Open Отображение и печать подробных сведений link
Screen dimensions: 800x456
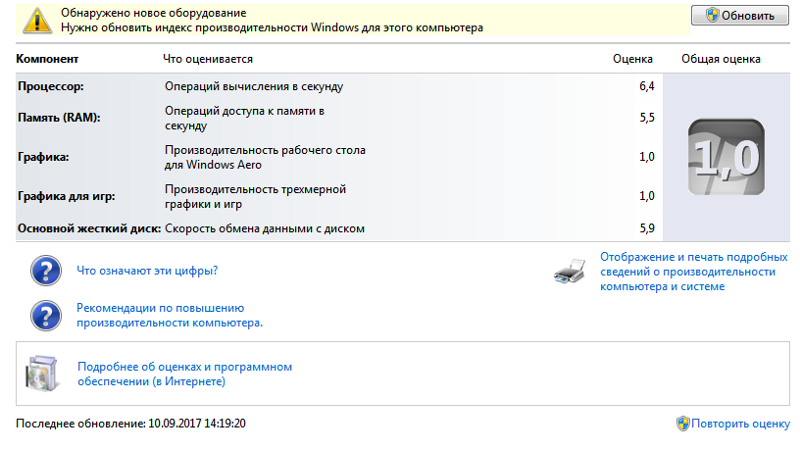(x=693, y=271)
